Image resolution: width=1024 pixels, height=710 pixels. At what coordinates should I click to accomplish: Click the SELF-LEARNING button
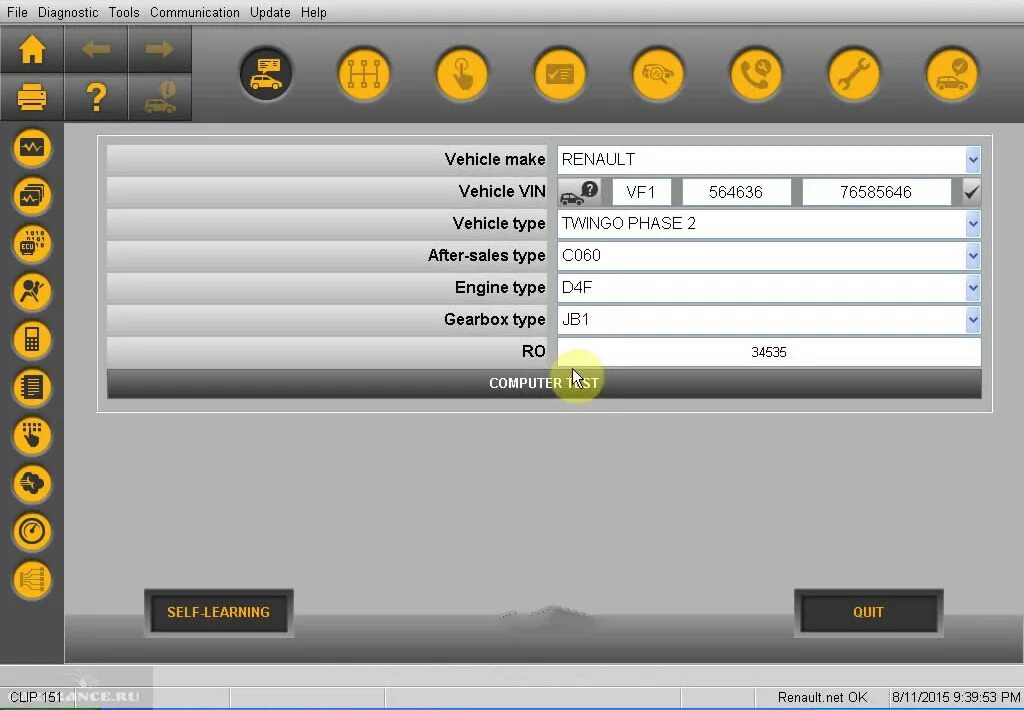218,613
